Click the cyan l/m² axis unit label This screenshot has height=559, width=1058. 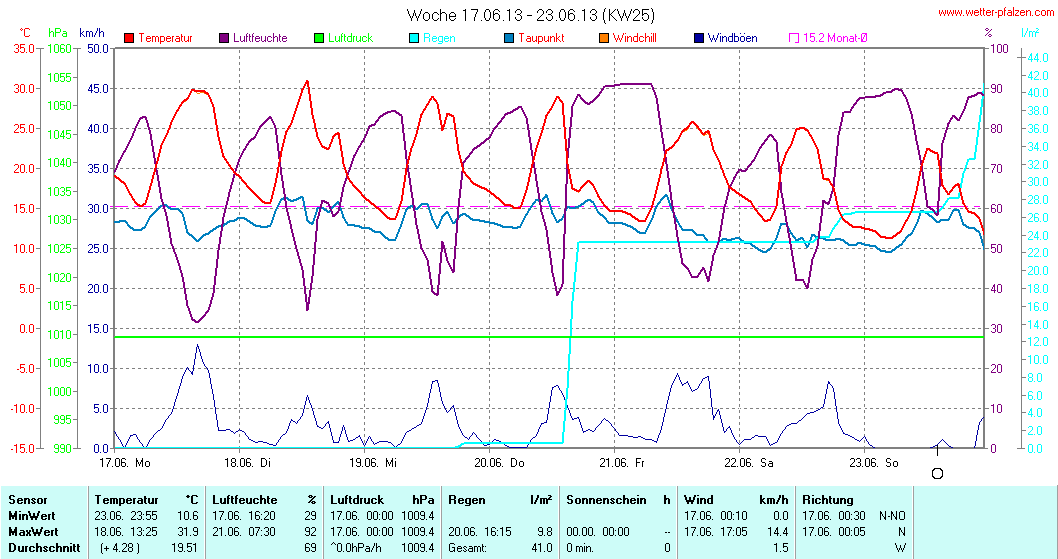pos(1030,32)
